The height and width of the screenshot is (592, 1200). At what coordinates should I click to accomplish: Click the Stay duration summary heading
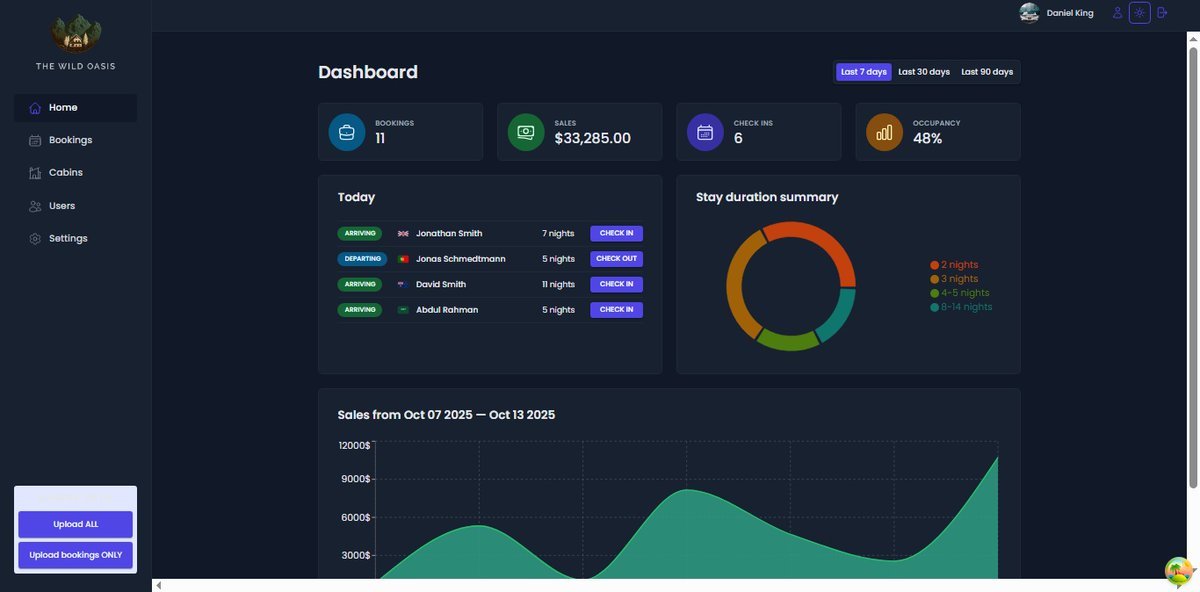click(767, 197)
